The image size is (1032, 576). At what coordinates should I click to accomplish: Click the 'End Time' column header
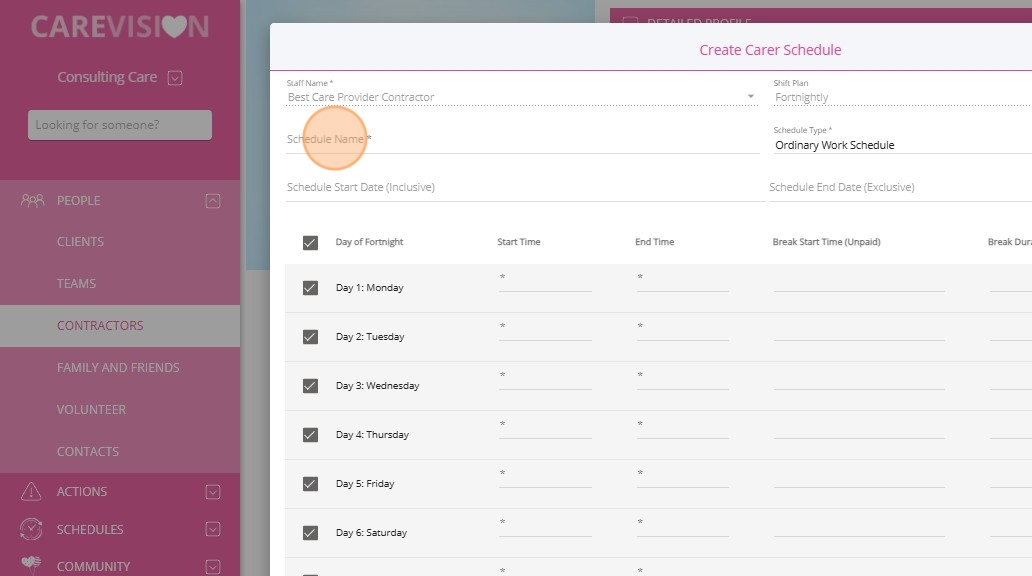pos(654,242)
